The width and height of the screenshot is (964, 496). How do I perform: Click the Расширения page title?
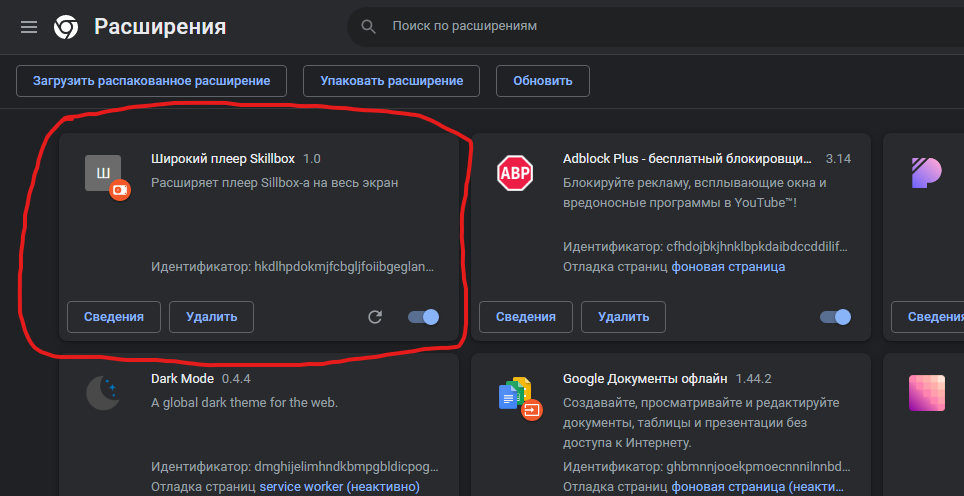coord(160,26)
